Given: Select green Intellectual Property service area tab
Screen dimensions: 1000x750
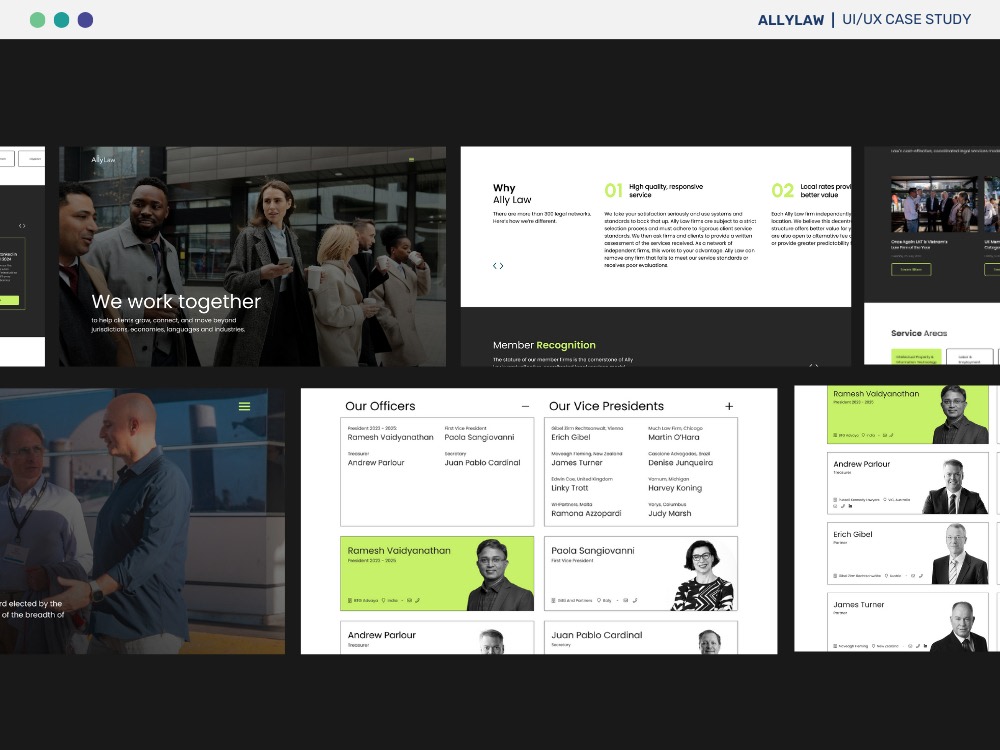Looking at the screenshot, I should pyautogui.click(x=915, y=358).
